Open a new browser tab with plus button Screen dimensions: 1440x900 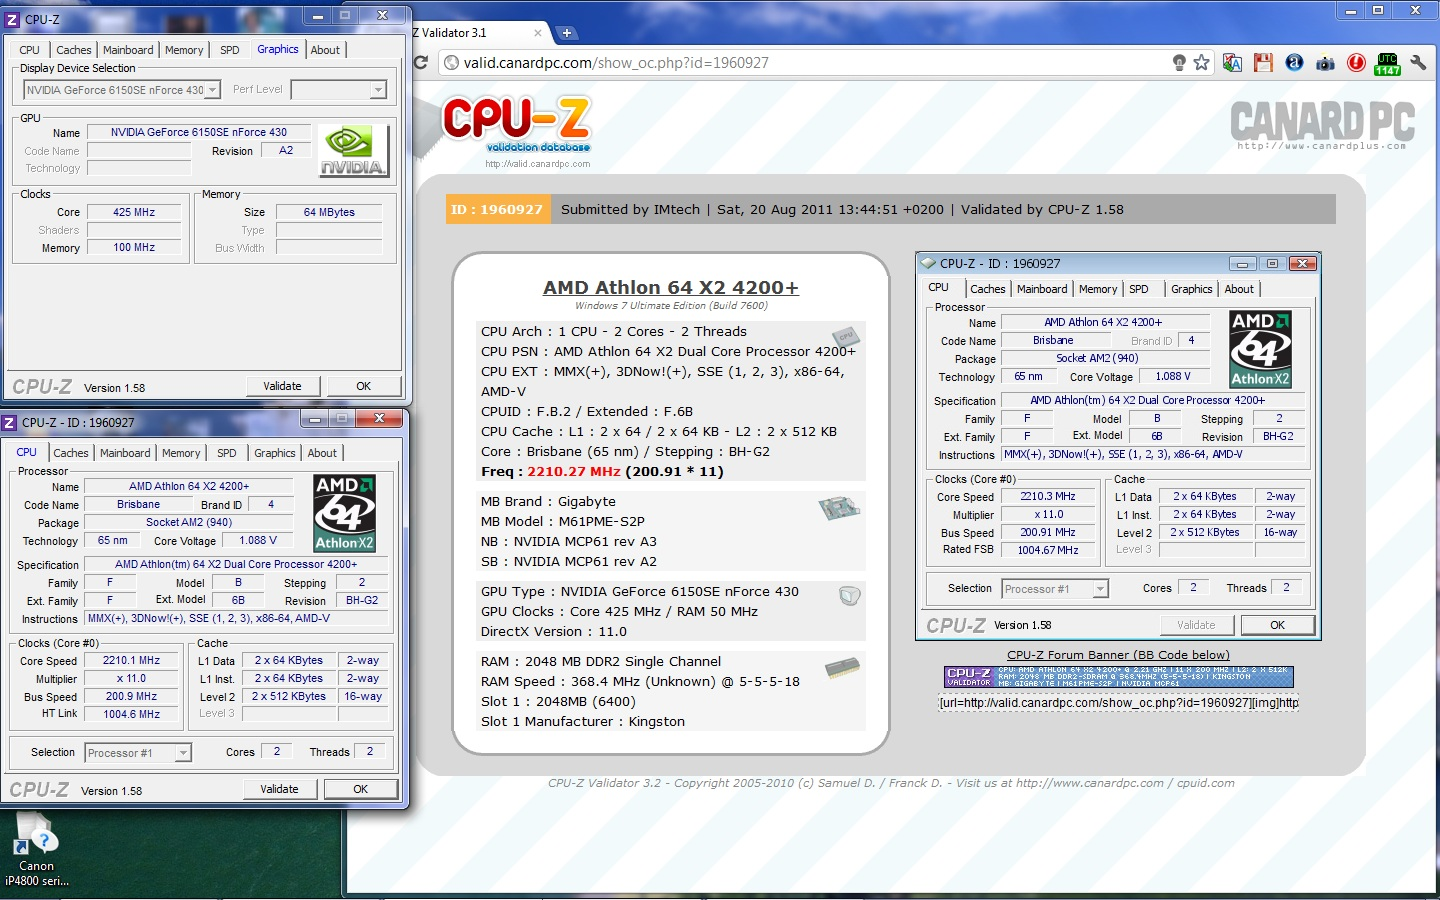pyautogui.click(x=567, y=33)
